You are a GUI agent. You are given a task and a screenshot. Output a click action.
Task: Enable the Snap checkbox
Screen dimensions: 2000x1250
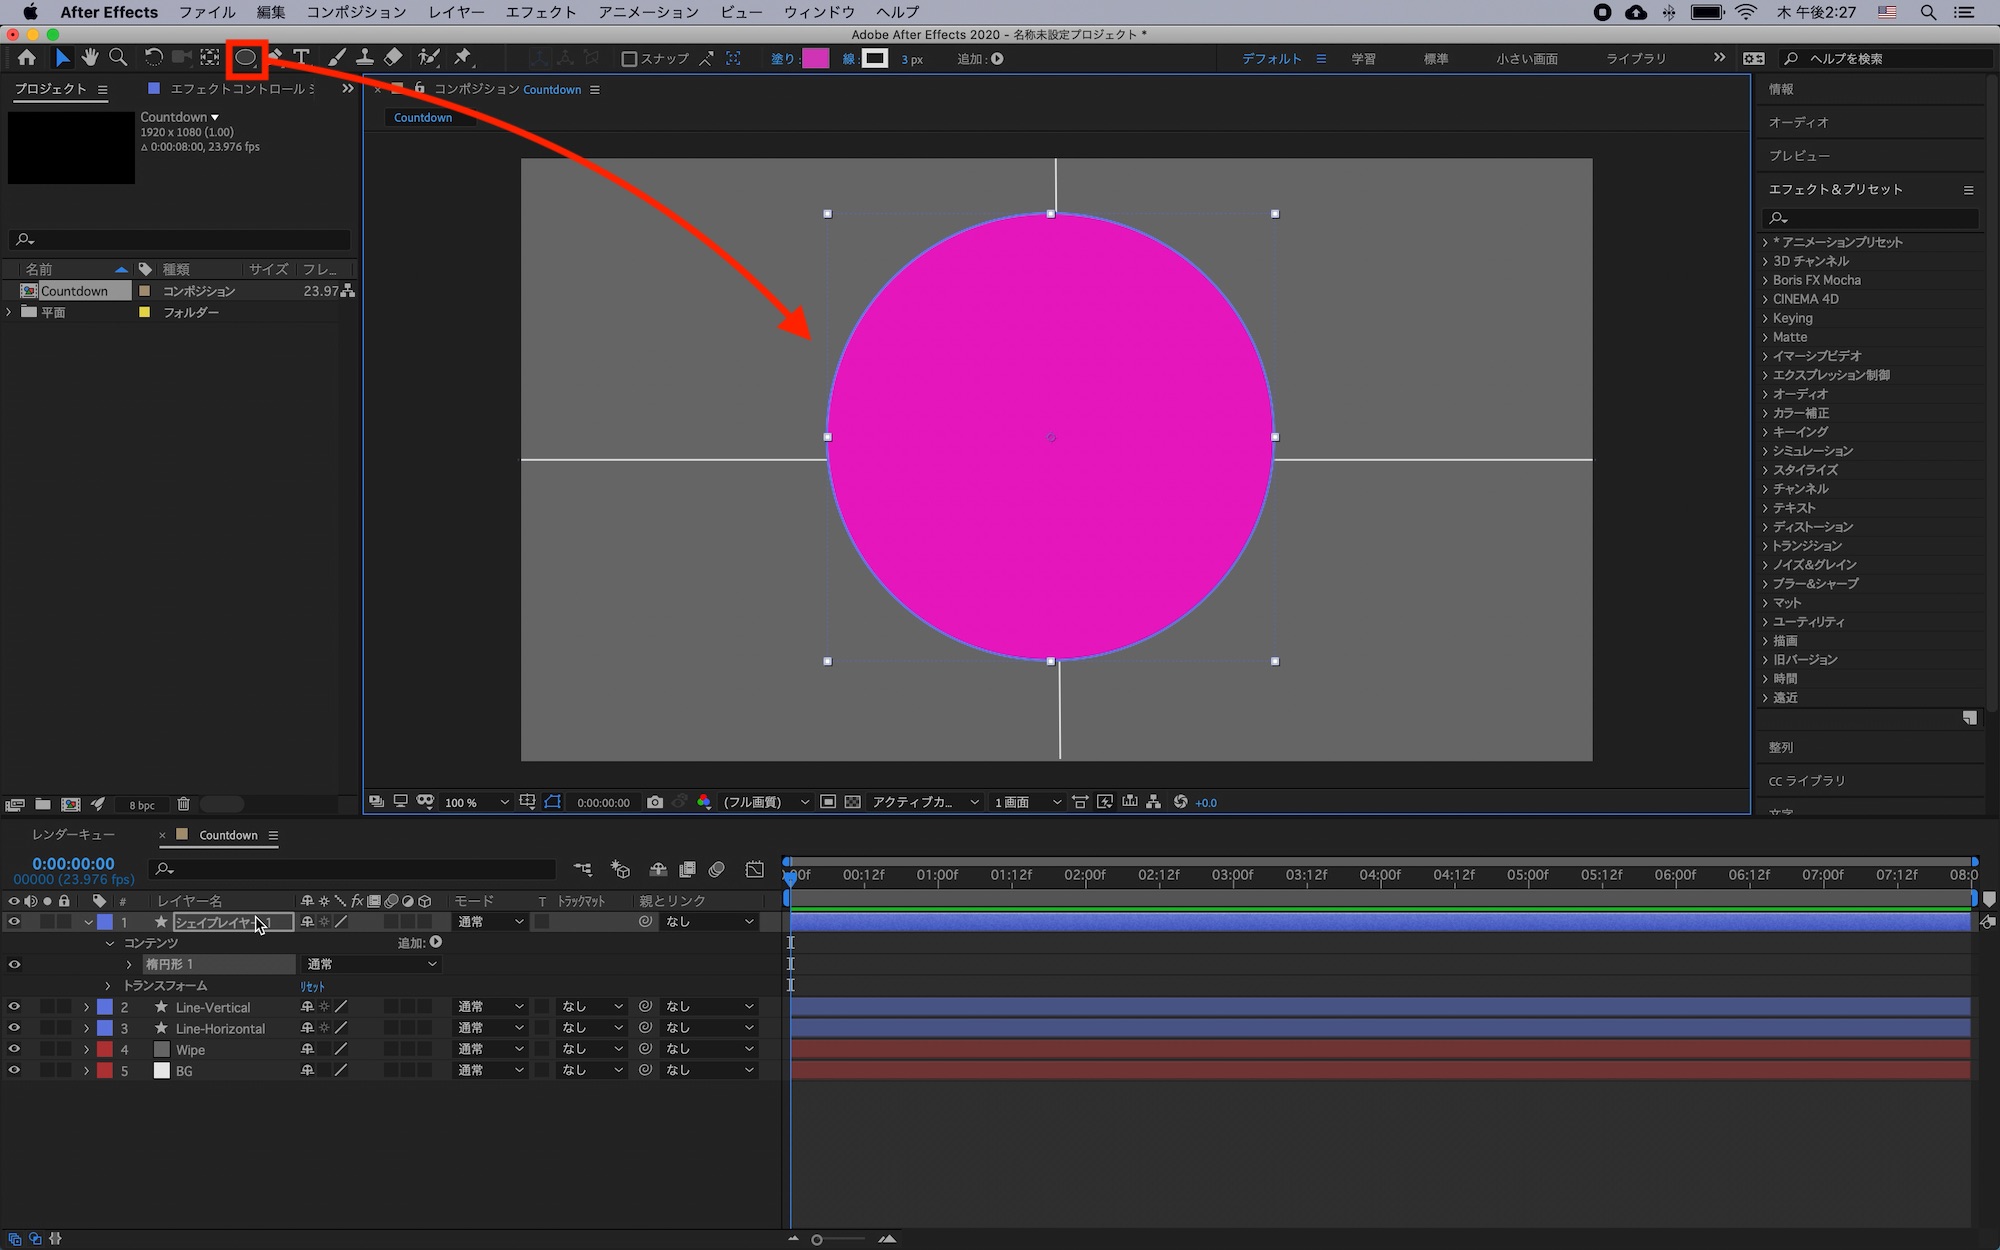click(629, 59)
